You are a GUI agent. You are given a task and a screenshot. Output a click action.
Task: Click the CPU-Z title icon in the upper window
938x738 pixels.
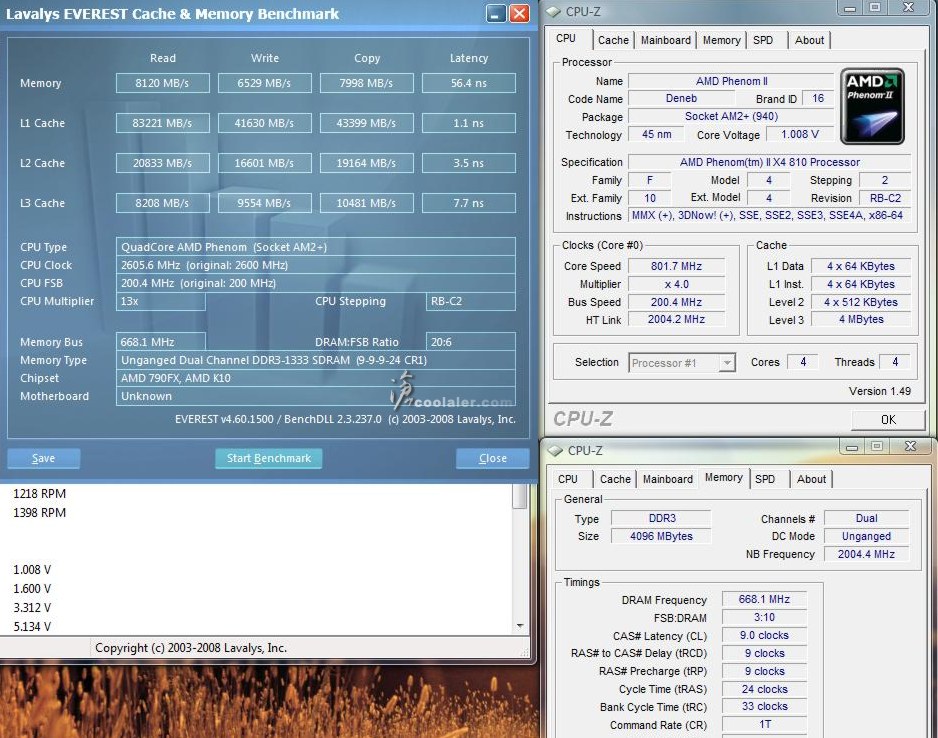[x=554, y=11]
